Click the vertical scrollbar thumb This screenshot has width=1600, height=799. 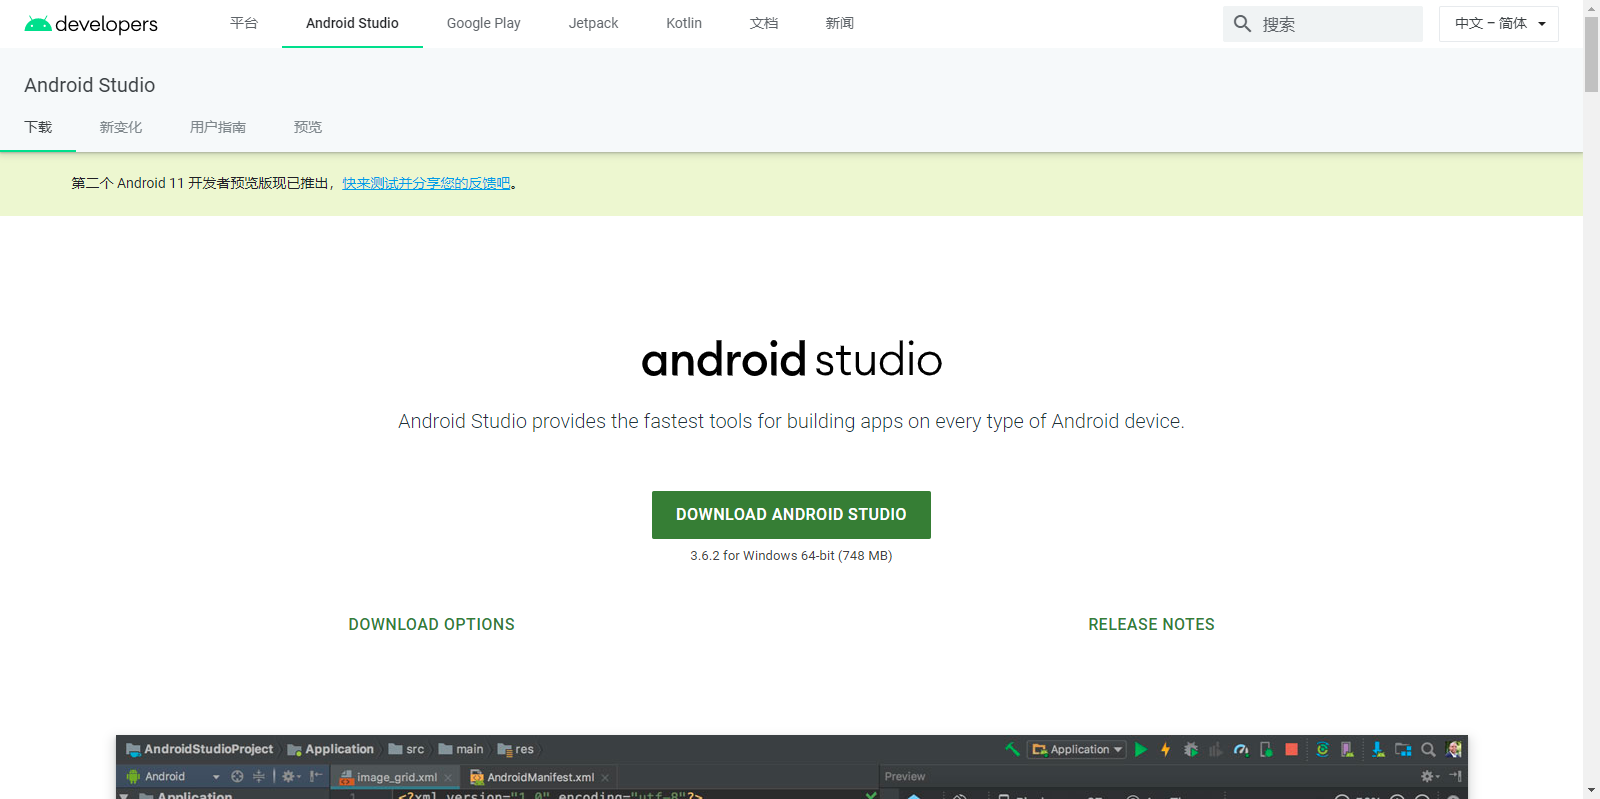tap(1591, 55)
